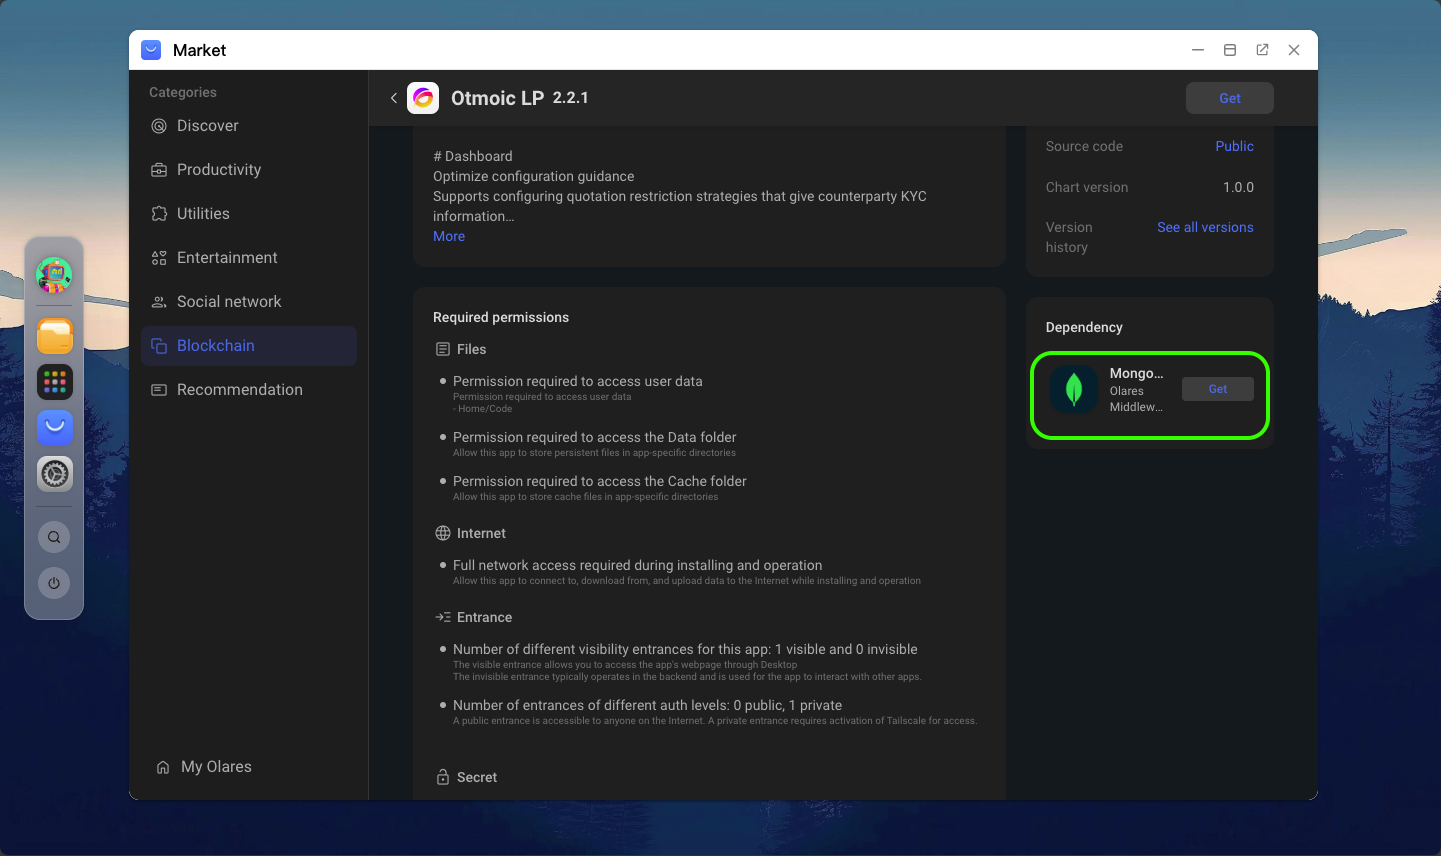Open the Recommendation category
The height and width of the screenshot is (856, 1441).
point(239,390)
